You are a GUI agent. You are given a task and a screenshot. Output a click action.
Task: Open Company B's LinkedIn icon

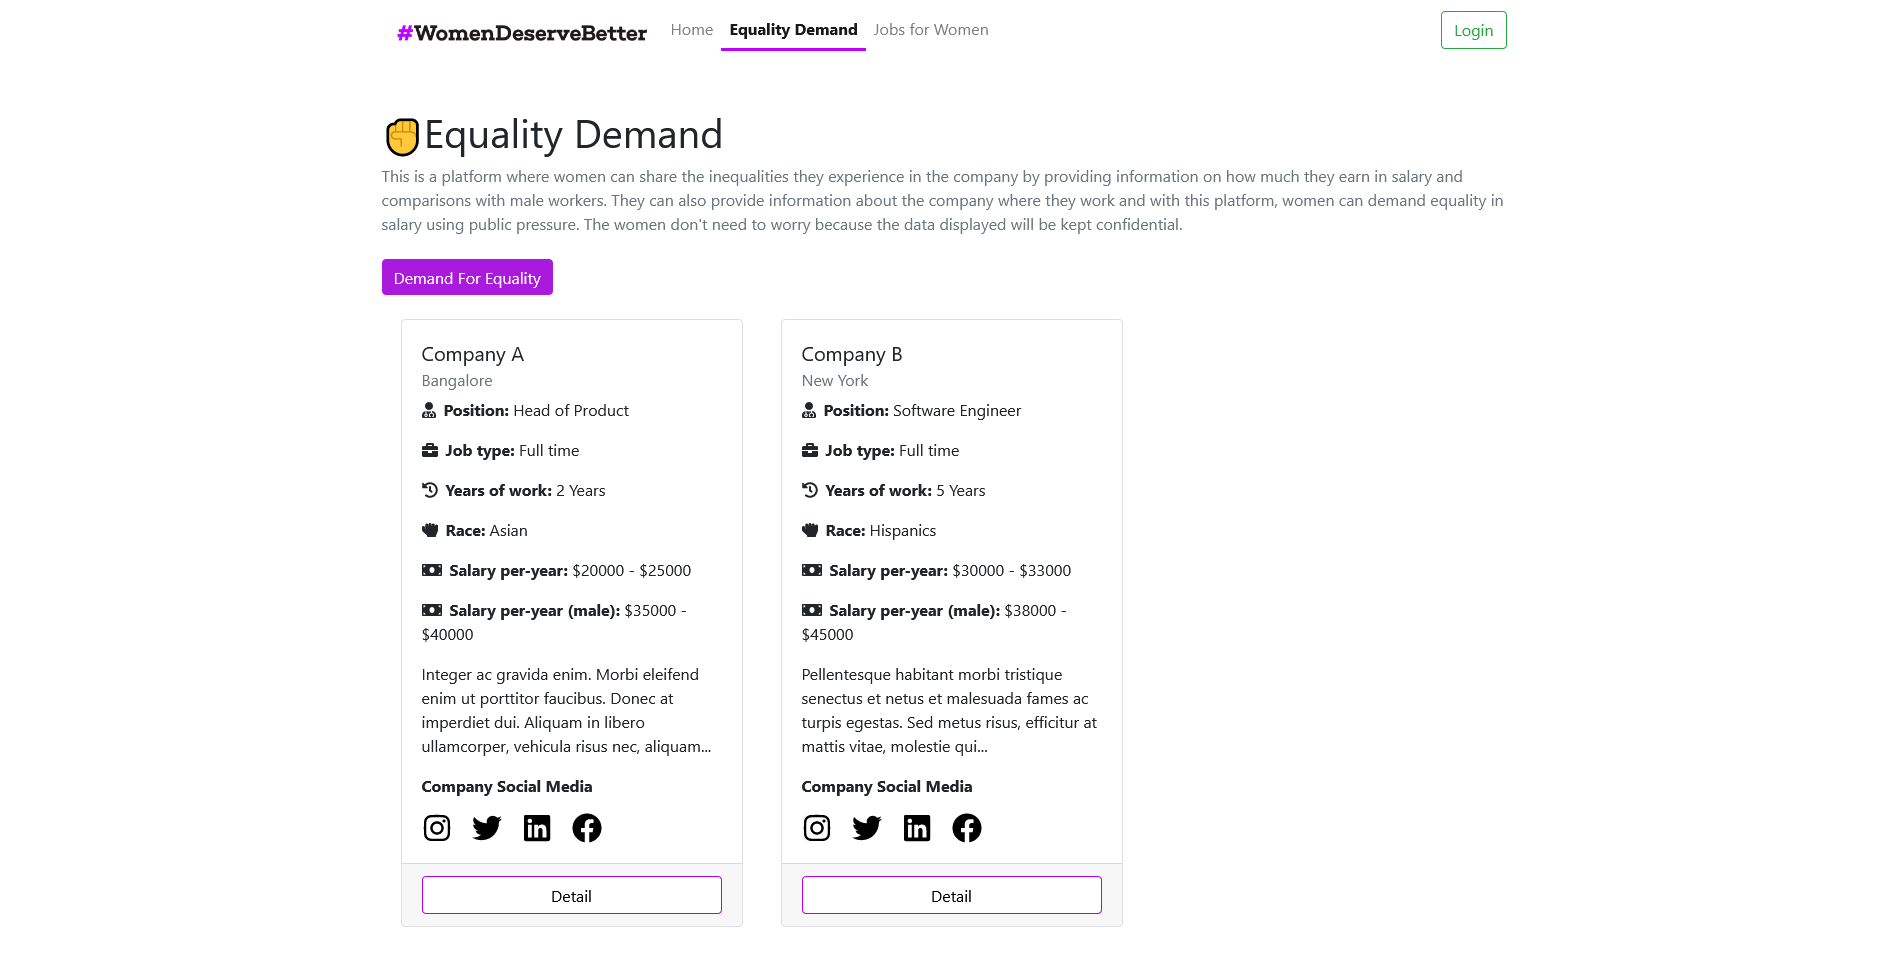[x=917, y=828]
